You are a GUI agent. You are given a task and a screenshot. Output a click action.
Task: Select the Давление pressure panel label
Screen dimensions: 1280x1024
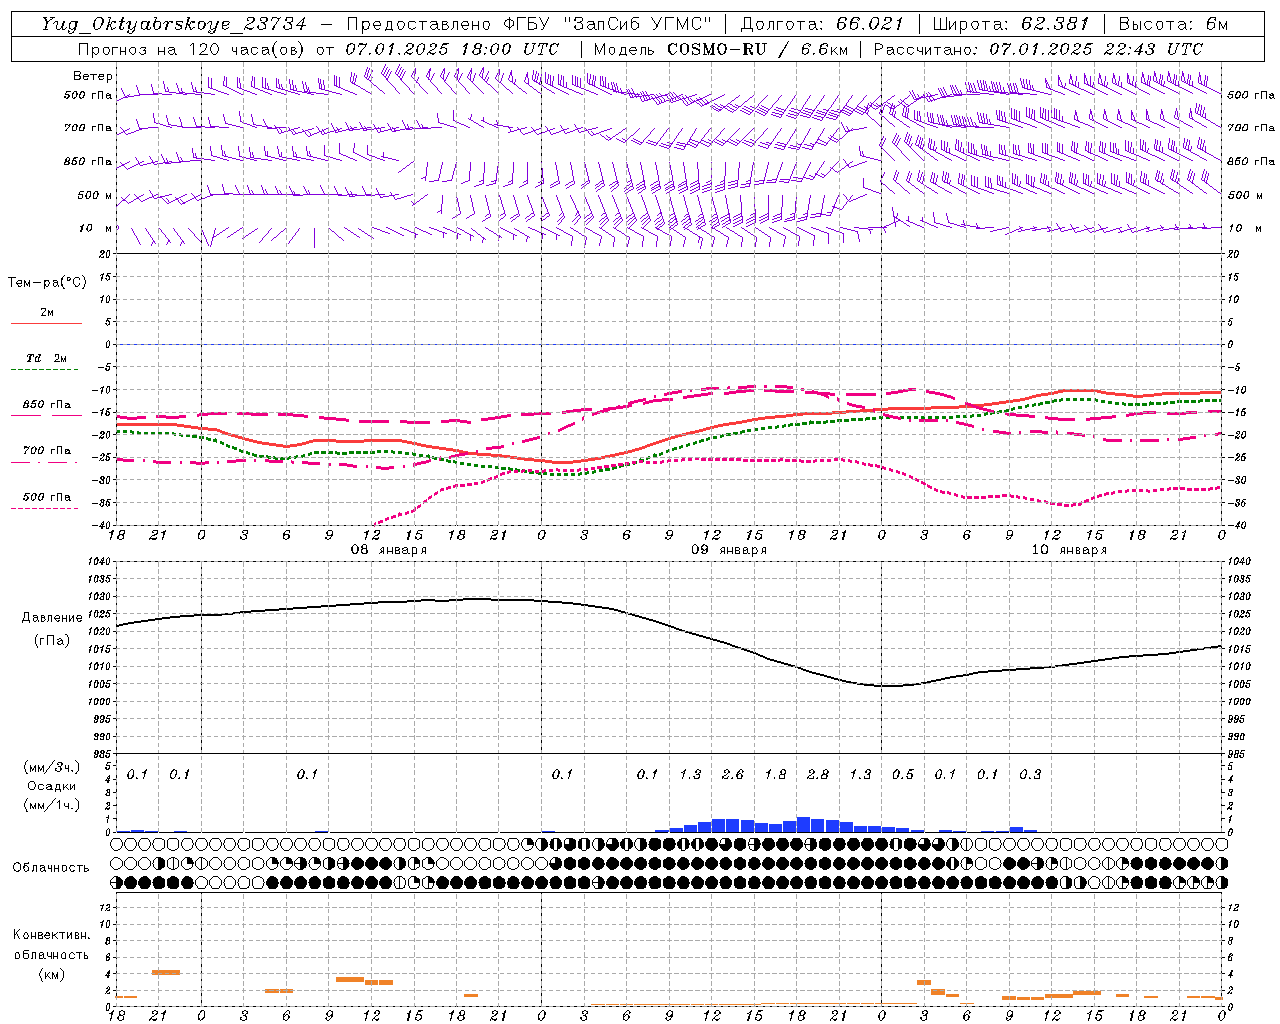[x=52, y=618]
